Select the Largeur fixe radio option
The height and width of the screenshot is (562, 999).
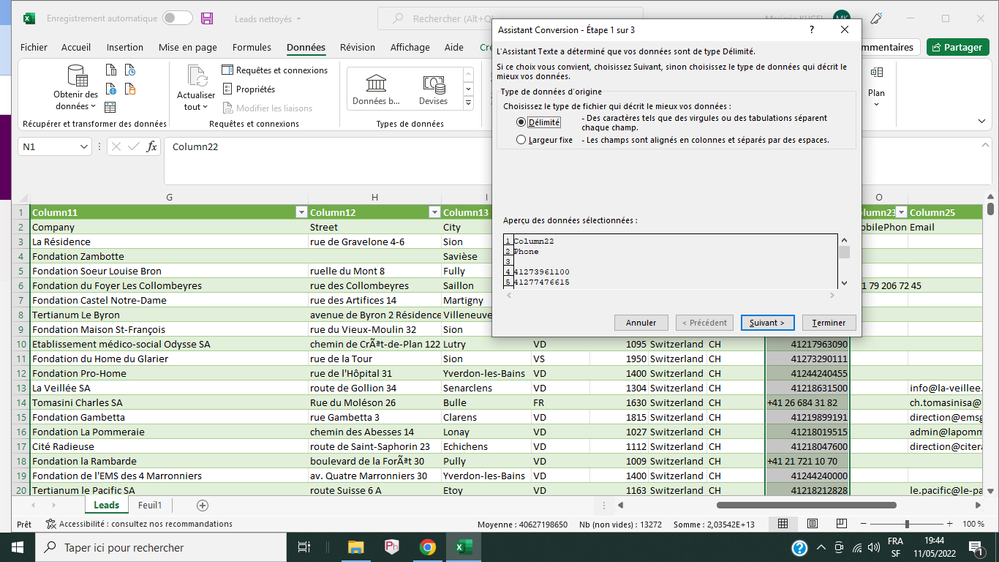click(x=521, y=140)
